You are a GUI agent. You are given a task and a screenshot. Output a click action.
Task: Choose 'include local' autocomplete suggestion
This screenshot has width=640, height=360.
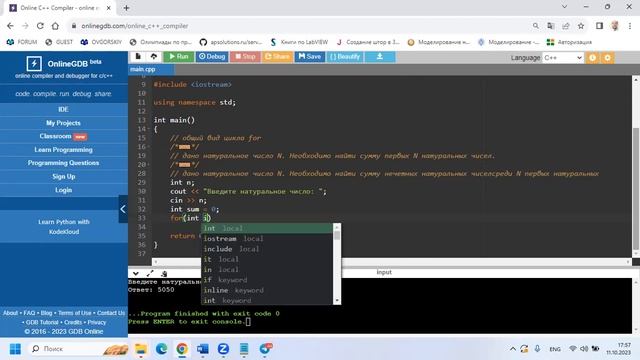click(267, 249)
